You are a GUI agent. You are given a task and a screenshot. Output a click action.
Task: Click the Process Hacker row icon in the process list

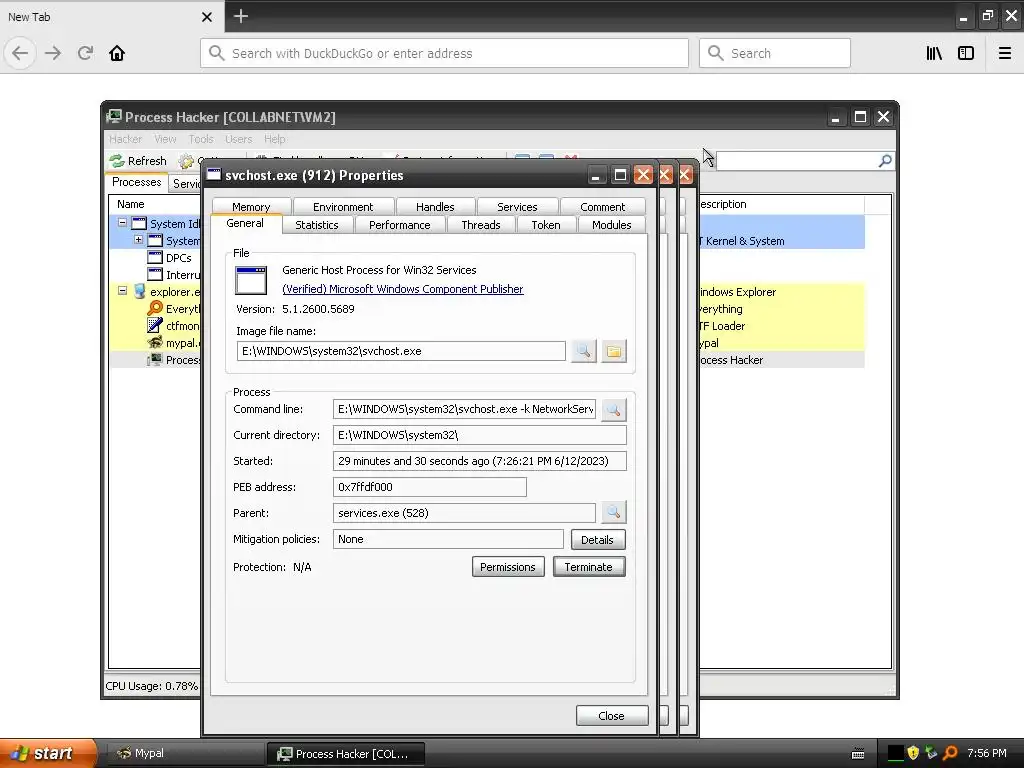pos(155,359)
